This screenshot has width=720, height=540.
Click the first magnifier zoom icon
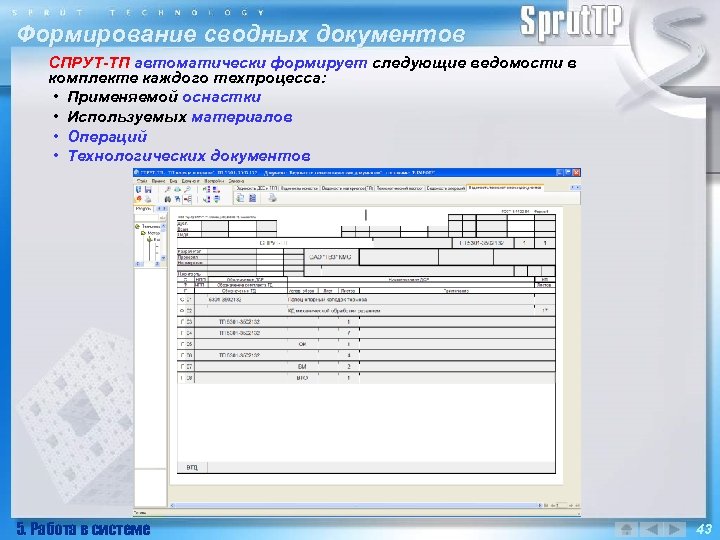pyautogui.click(x=168, y=189)
